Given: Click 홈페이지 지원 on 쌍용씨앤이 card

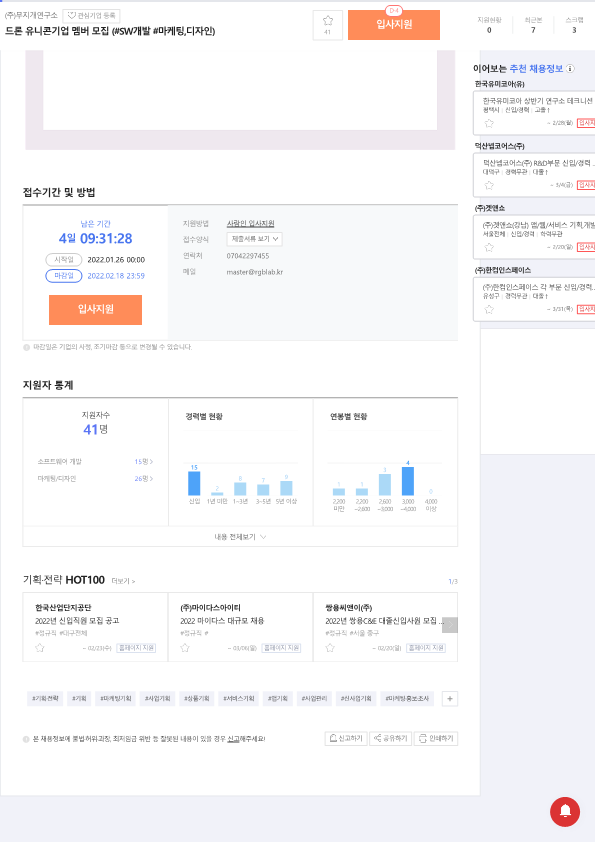Looking at the screenshot, I should [x=426, y=648].
